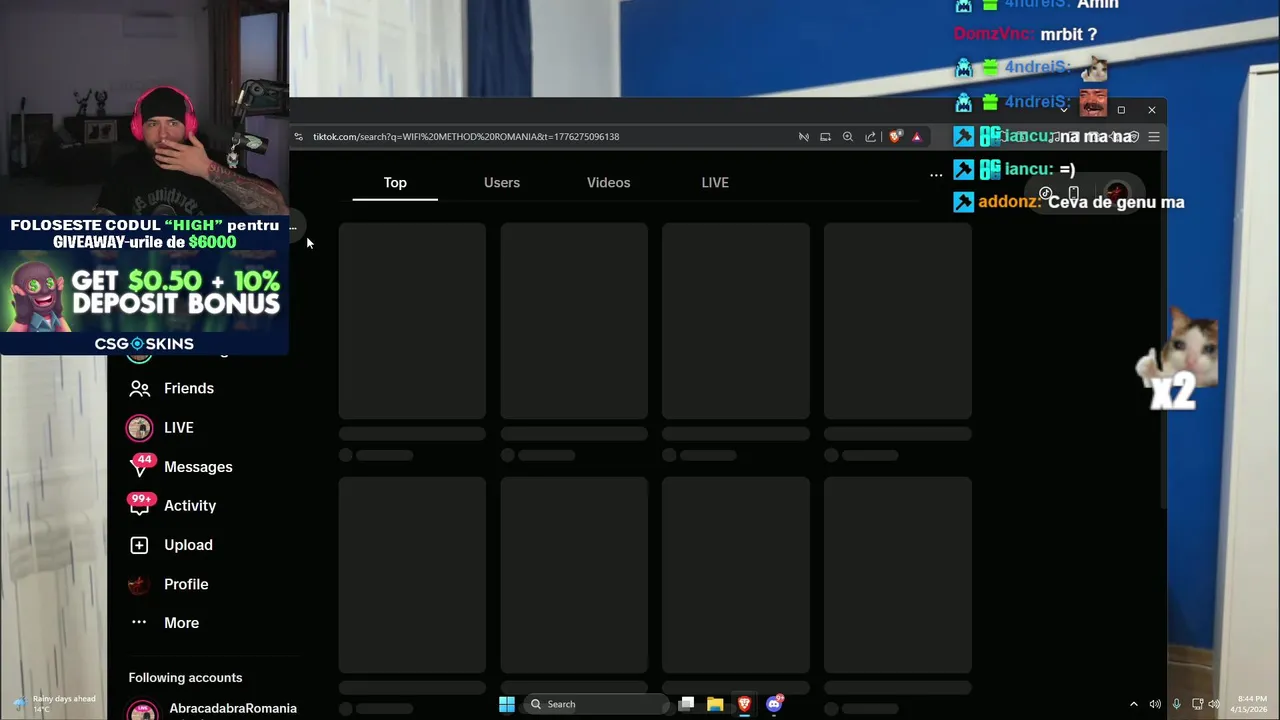1280x720 pixels.
Task: Switch to the Top search tab
Action: (x=395, y=182)
